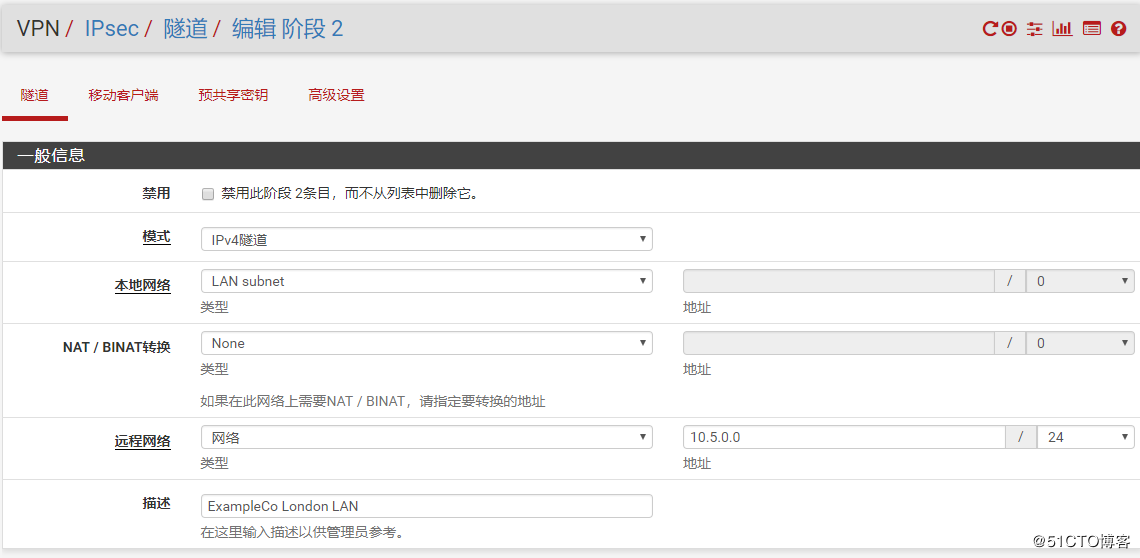Viewport: 1140px width, 558px height.
Task: Open the 模式 IPv4隧道 dropdown
Action: point(426,239)
